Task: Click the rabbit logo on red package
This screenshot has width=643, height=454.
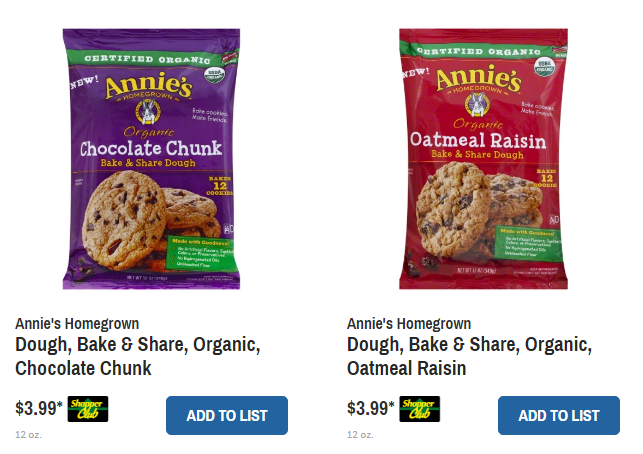Action: pos(477,104)
